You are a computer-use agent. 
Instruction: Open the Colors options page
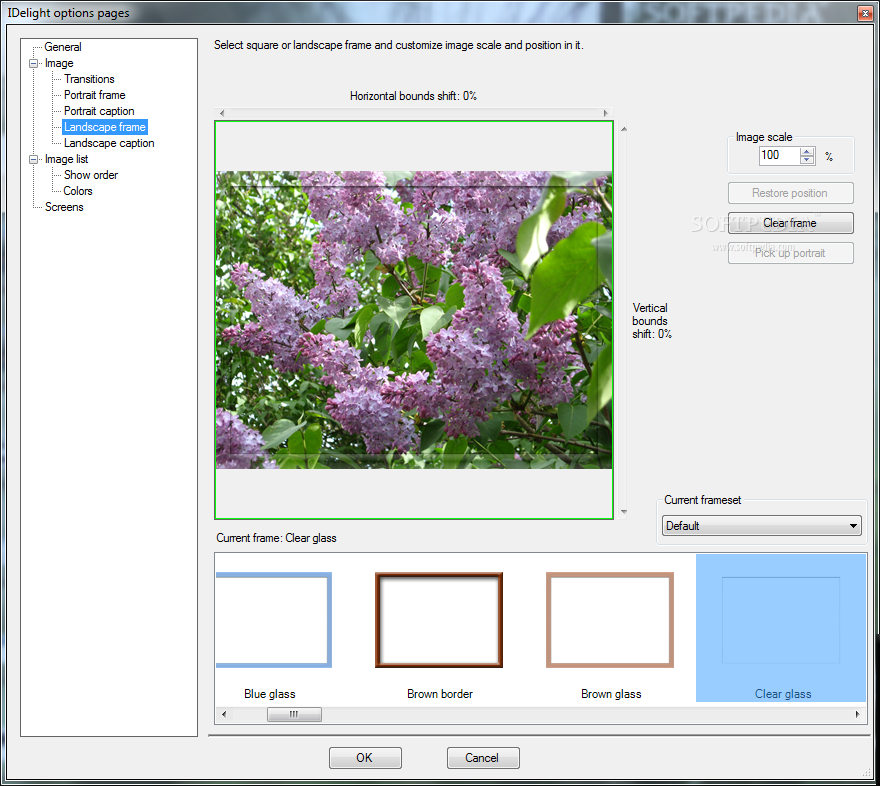(77, 191)
